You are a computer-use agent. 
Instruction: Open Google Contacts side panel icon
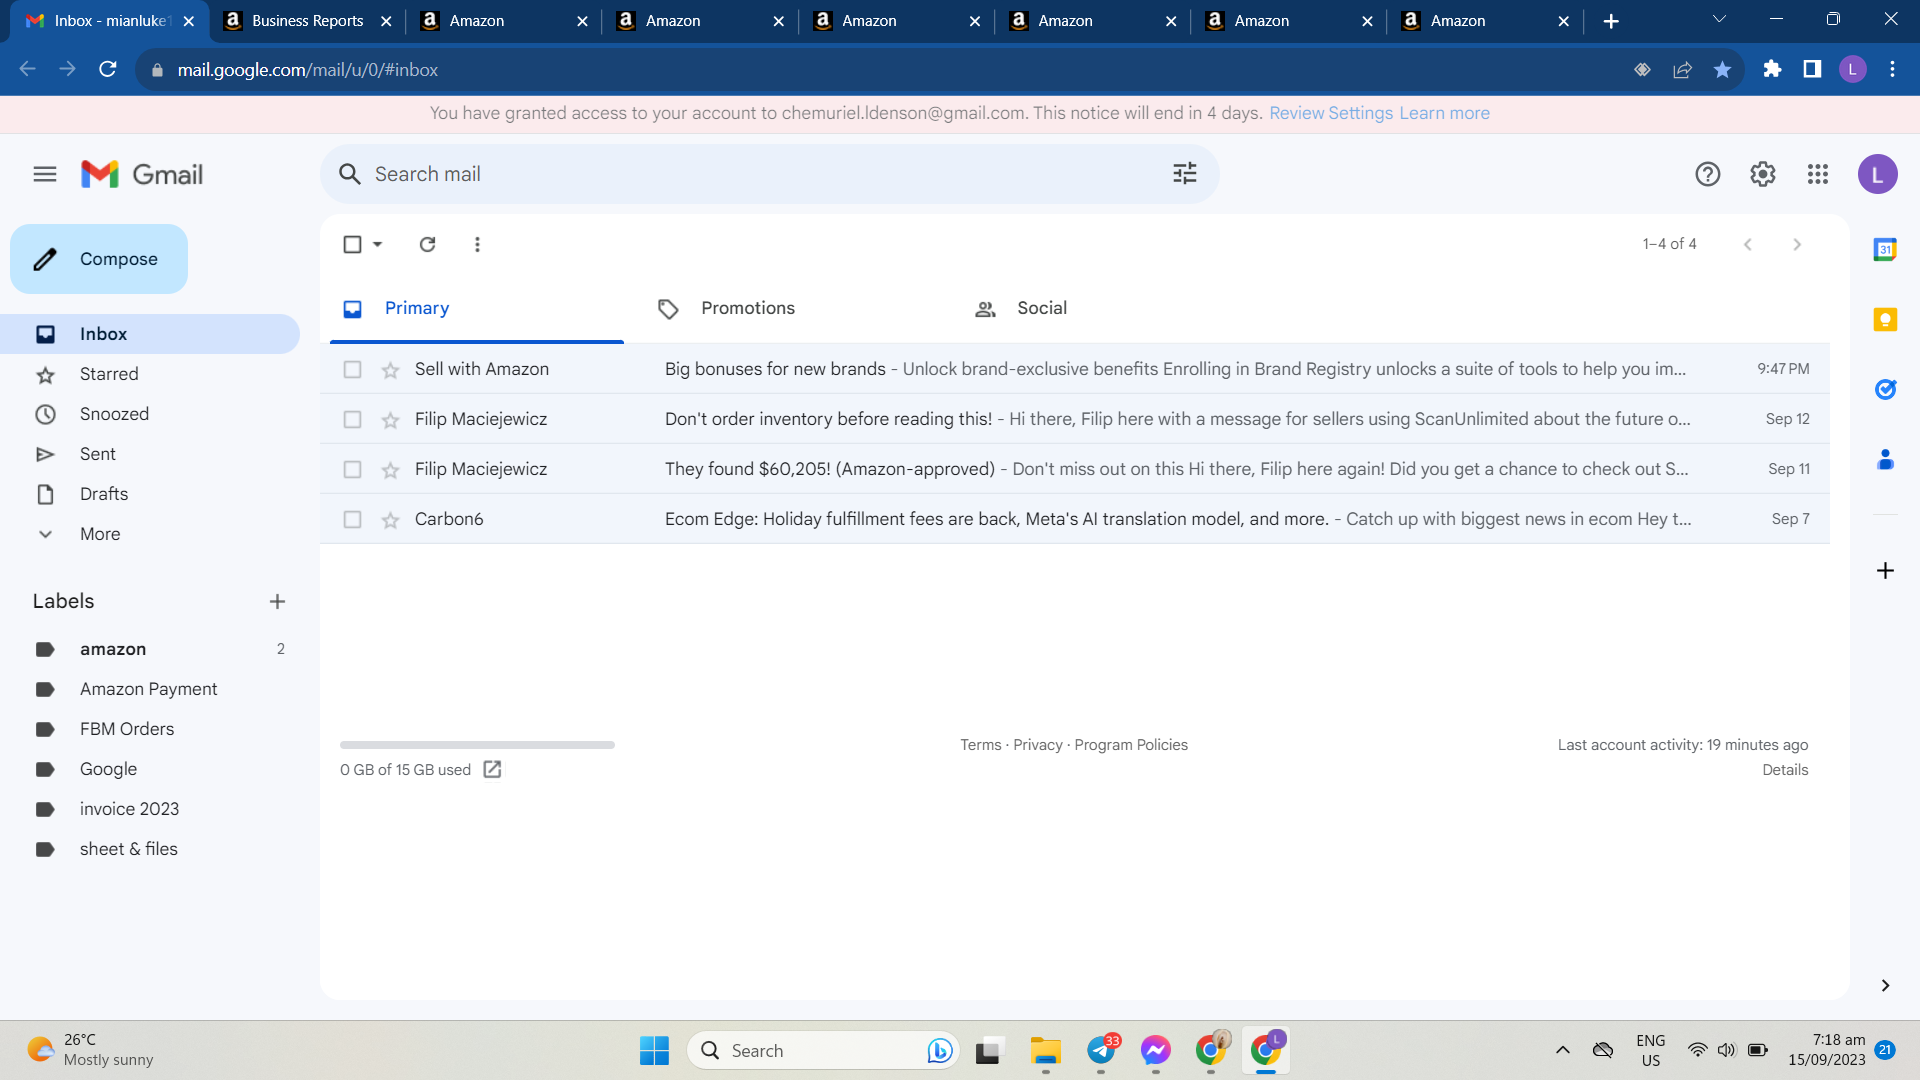pyautogui.click(x=1885, y=460)
